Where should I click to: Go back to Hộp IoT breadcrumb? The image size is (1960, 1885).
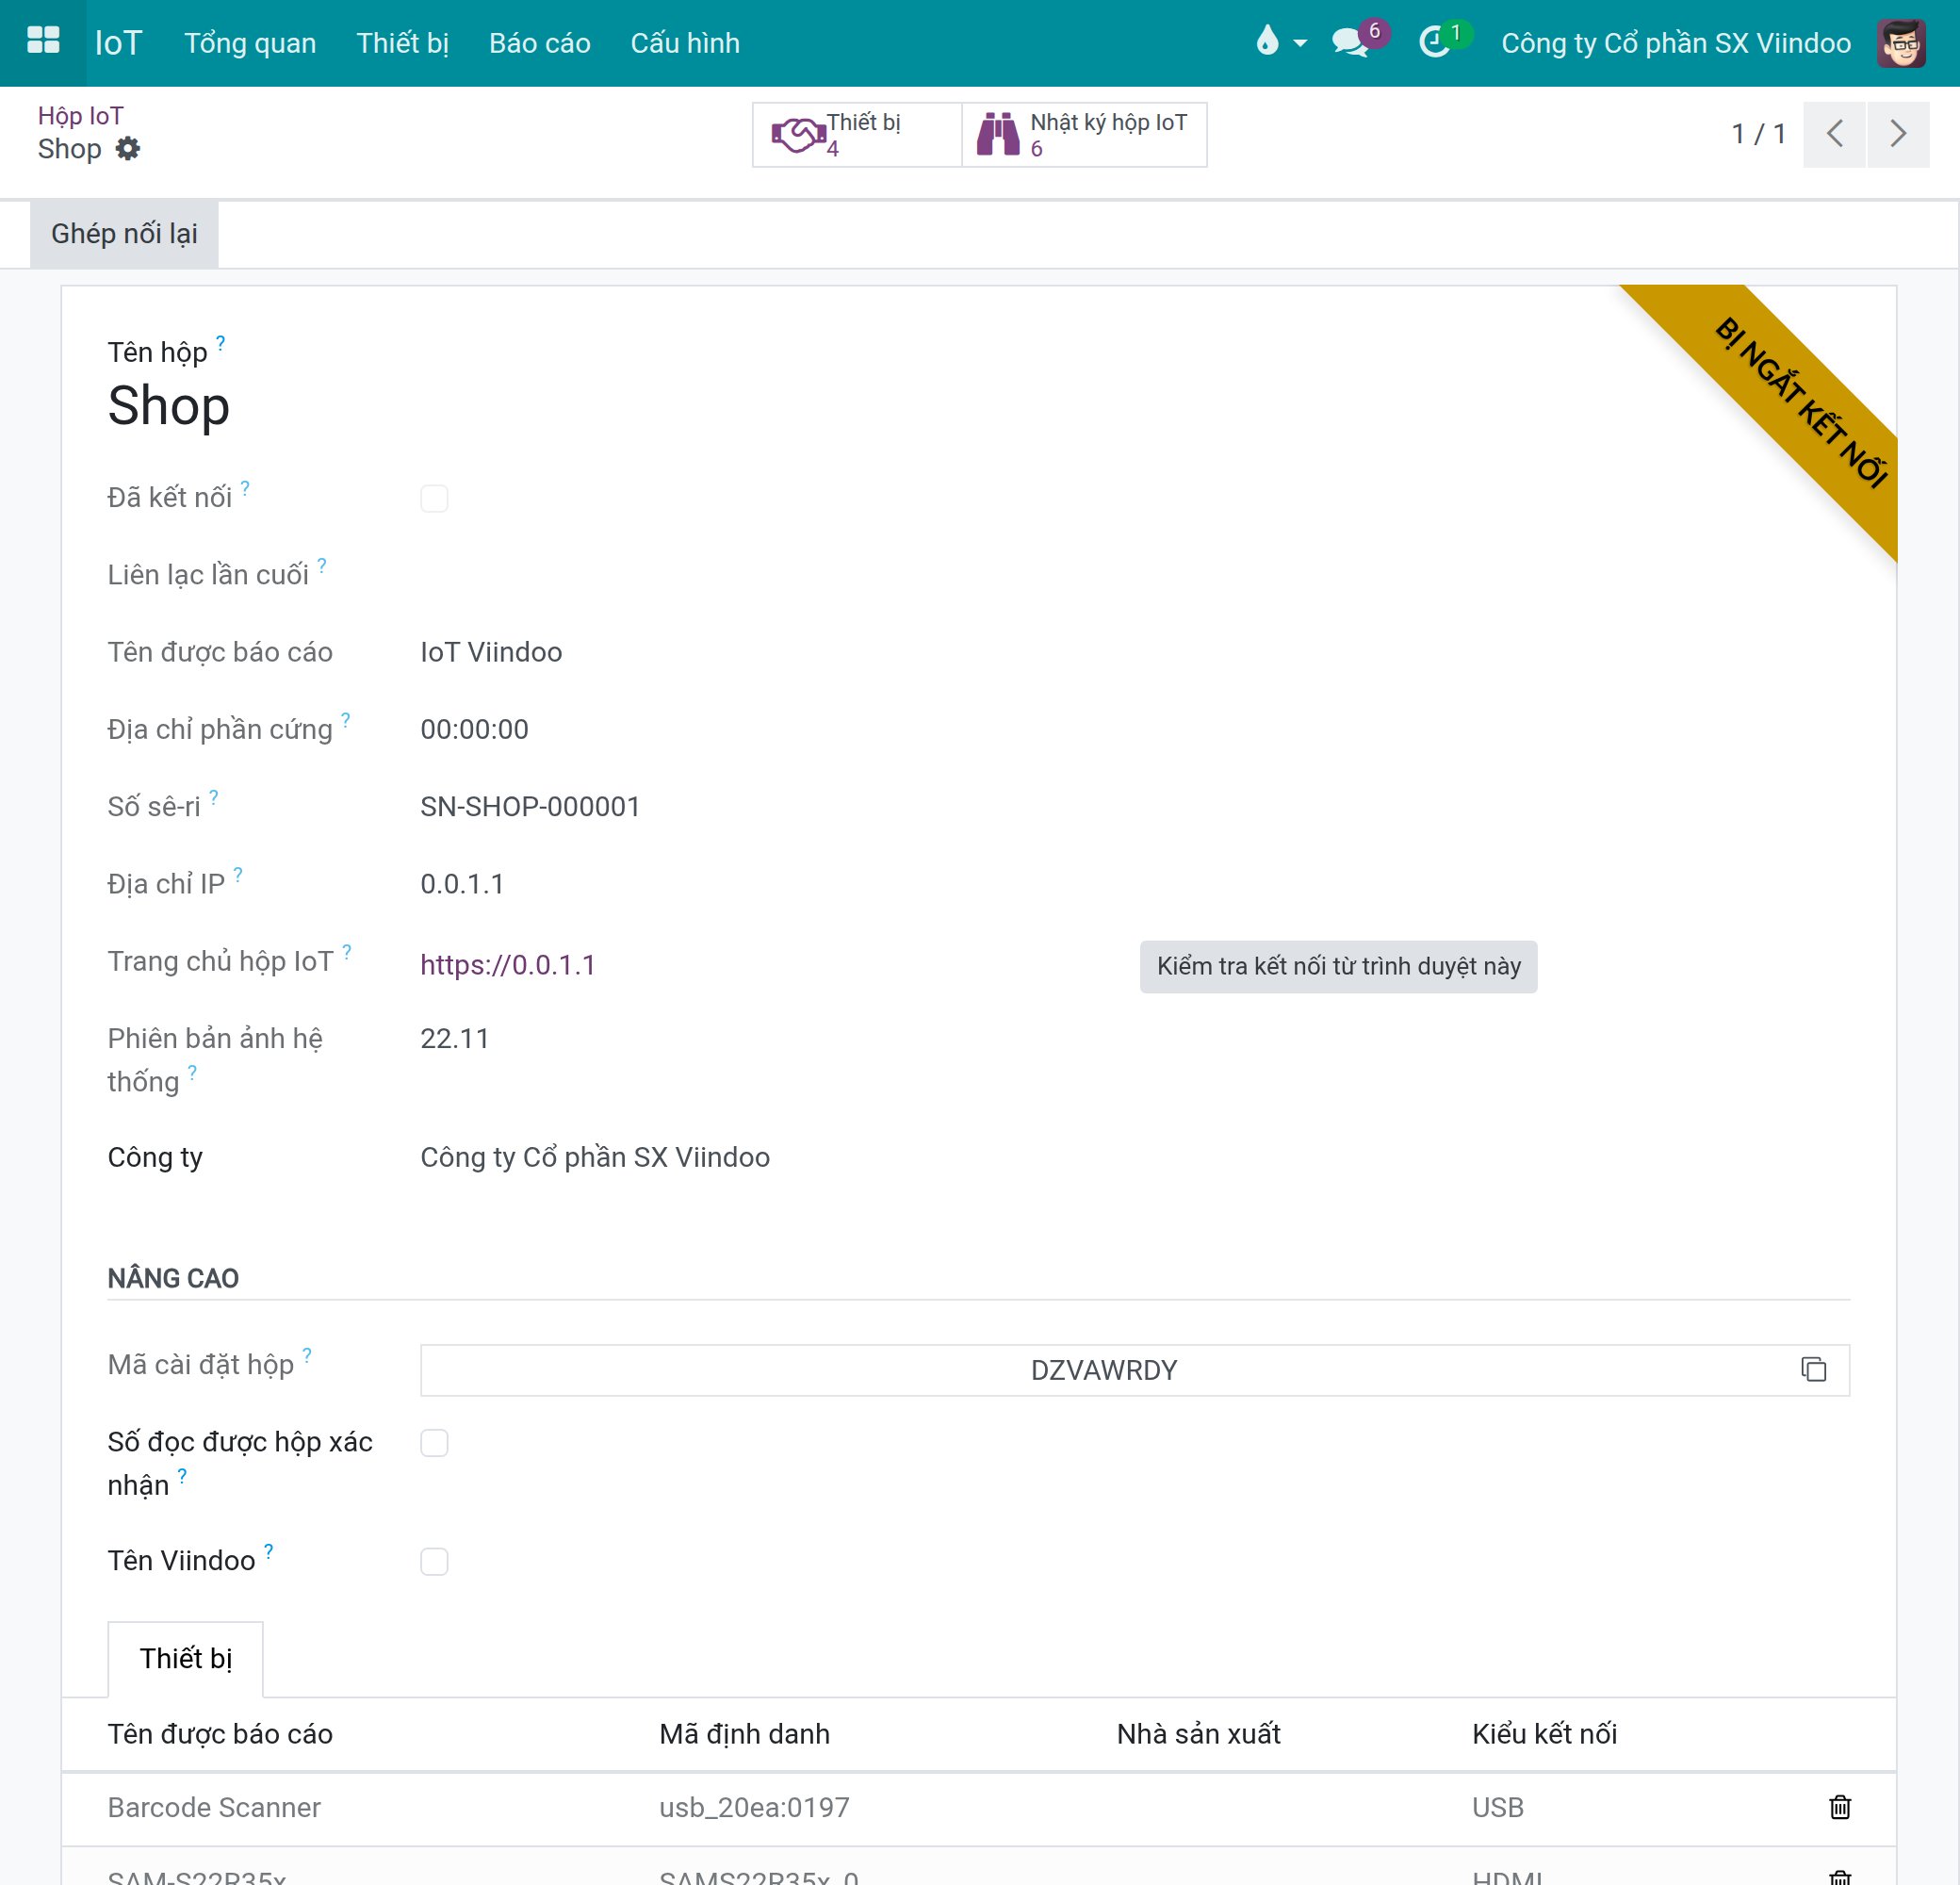[x=81, y=116]
